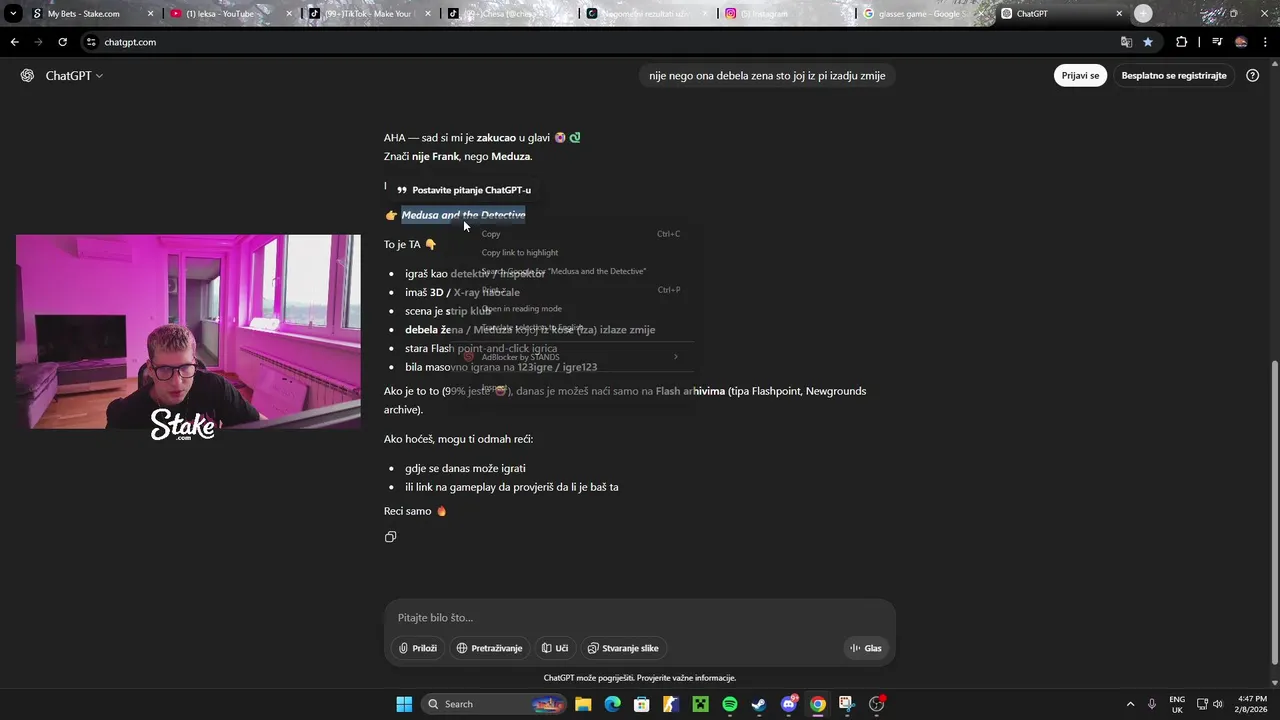The width and height of the screenshot is (1280, 720).
Task: Open Minecraft from the taskbar
Action: (700, 704)
